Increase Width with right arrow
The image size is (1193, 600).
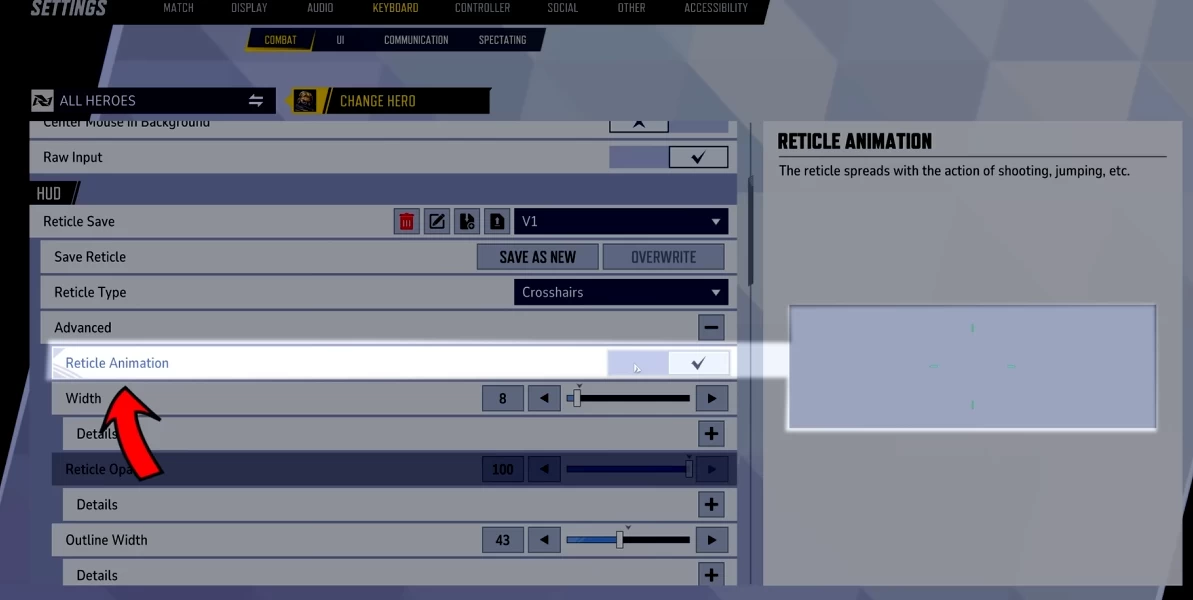tap(711, 399)
